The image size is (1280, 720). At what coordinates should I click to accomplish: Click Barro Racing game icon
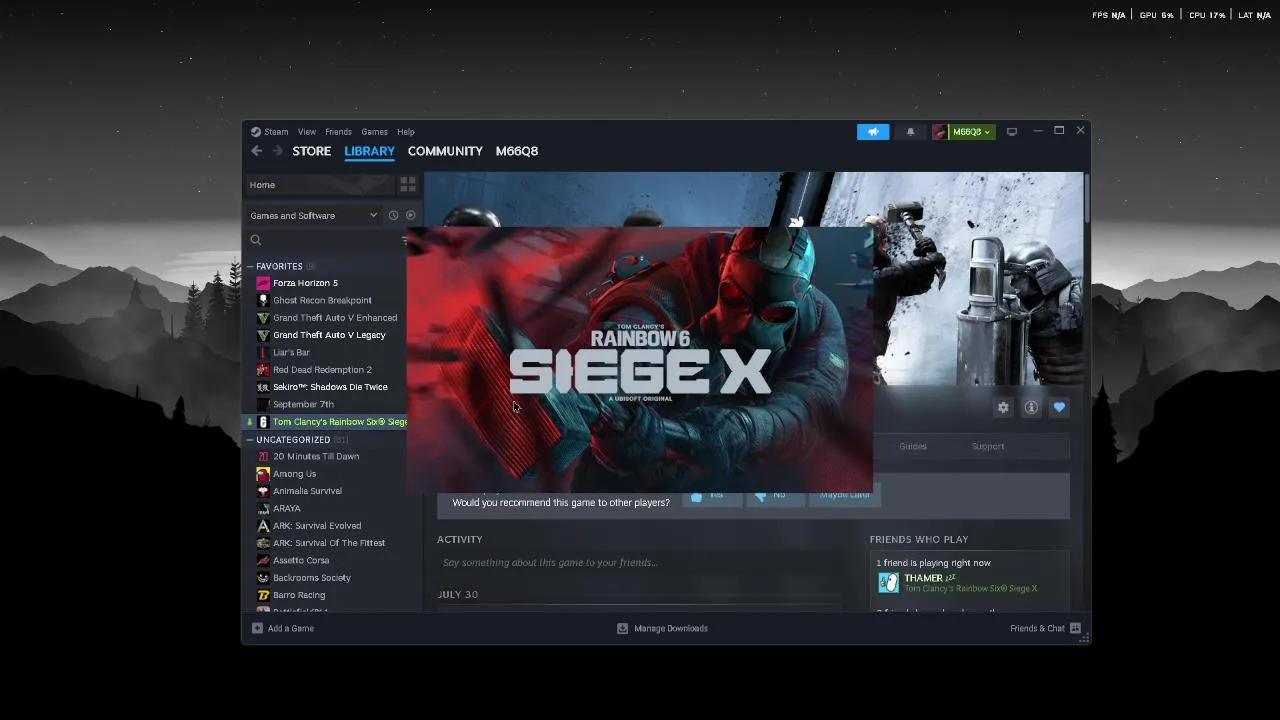pos(263,595)
